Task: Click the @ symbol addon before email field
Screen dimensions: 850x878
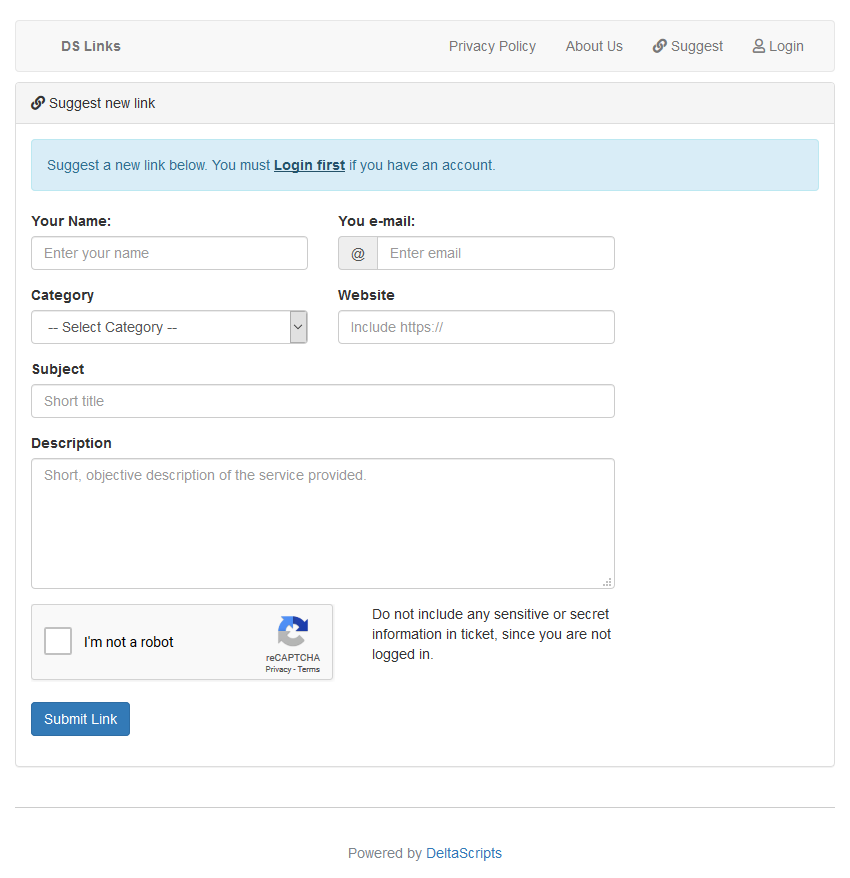Action: (x=358, y=253)
